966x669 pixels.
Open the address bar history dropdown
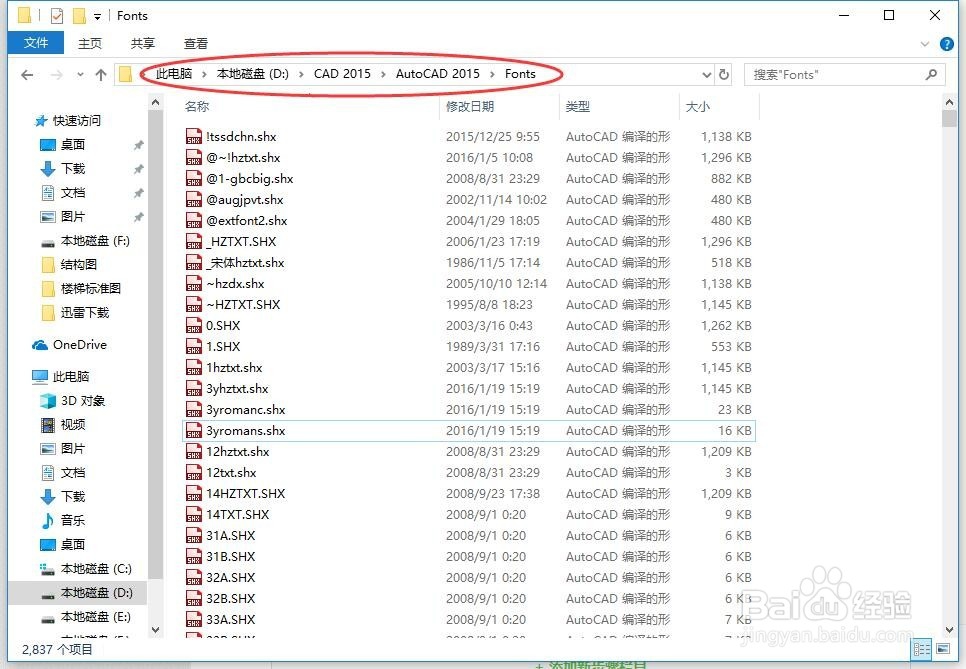(707, 75)
